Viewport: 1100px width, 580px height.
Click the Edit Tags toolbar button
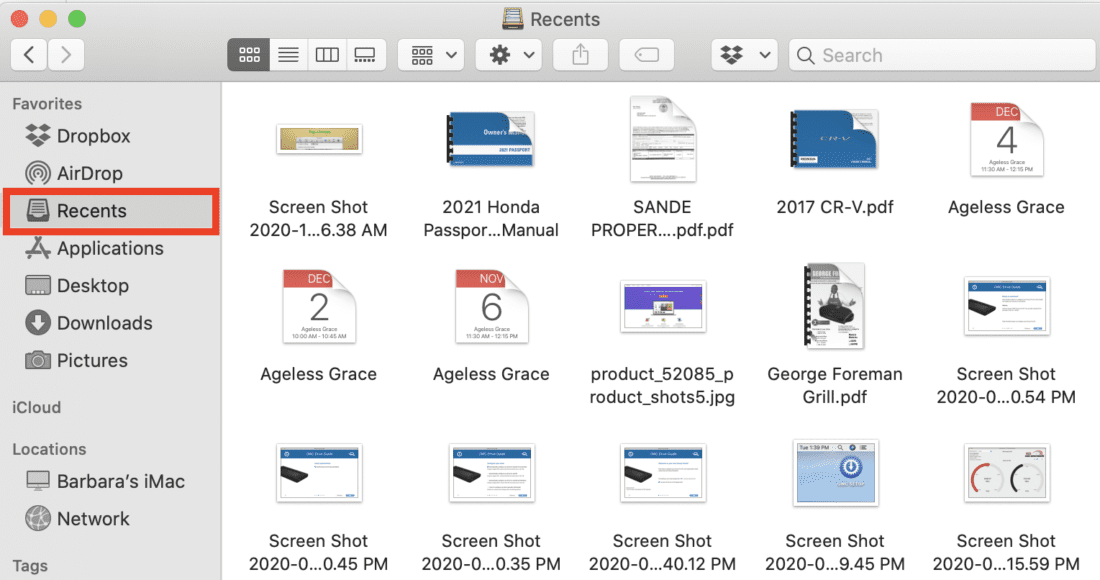click(x=647, y=55)
